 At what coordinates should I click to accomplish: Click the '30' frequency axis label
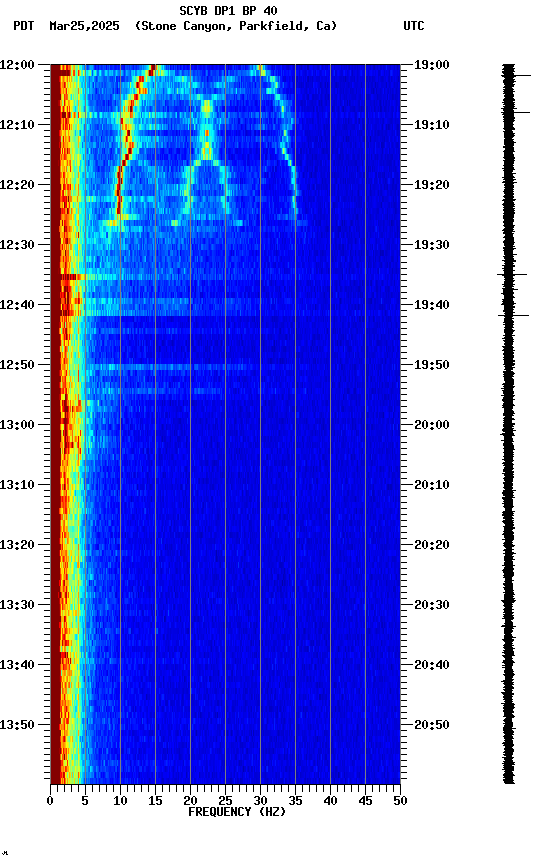click(261, 801)
